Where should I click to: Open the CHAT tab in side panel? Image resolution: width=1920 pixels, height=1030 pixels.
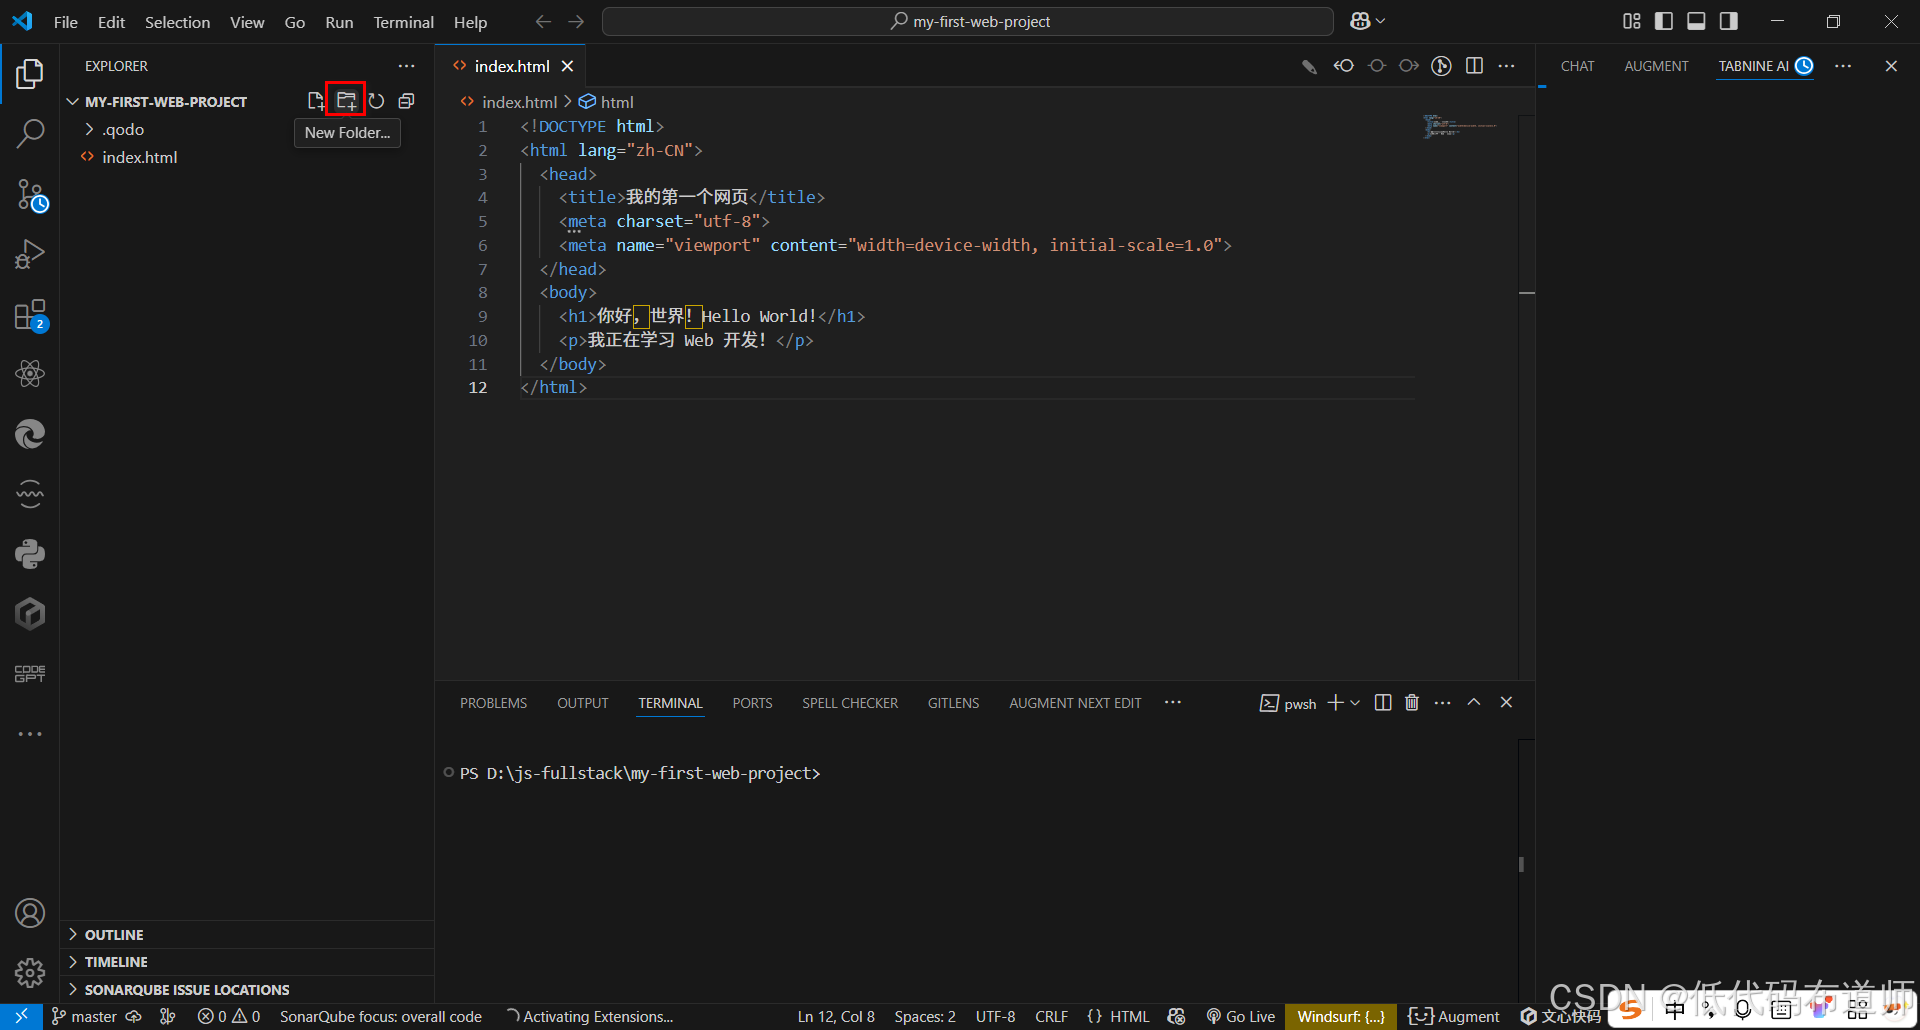(1578, 66)
